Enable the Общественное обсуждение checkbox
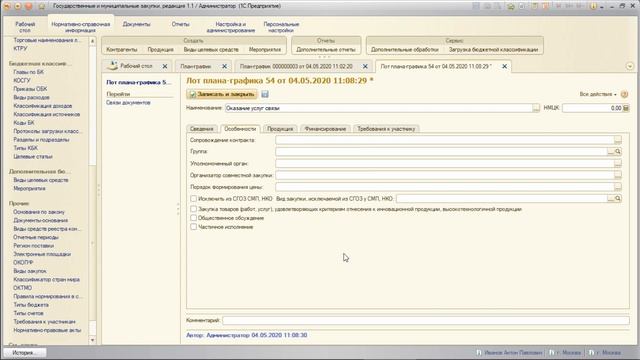 coord(193,218)
